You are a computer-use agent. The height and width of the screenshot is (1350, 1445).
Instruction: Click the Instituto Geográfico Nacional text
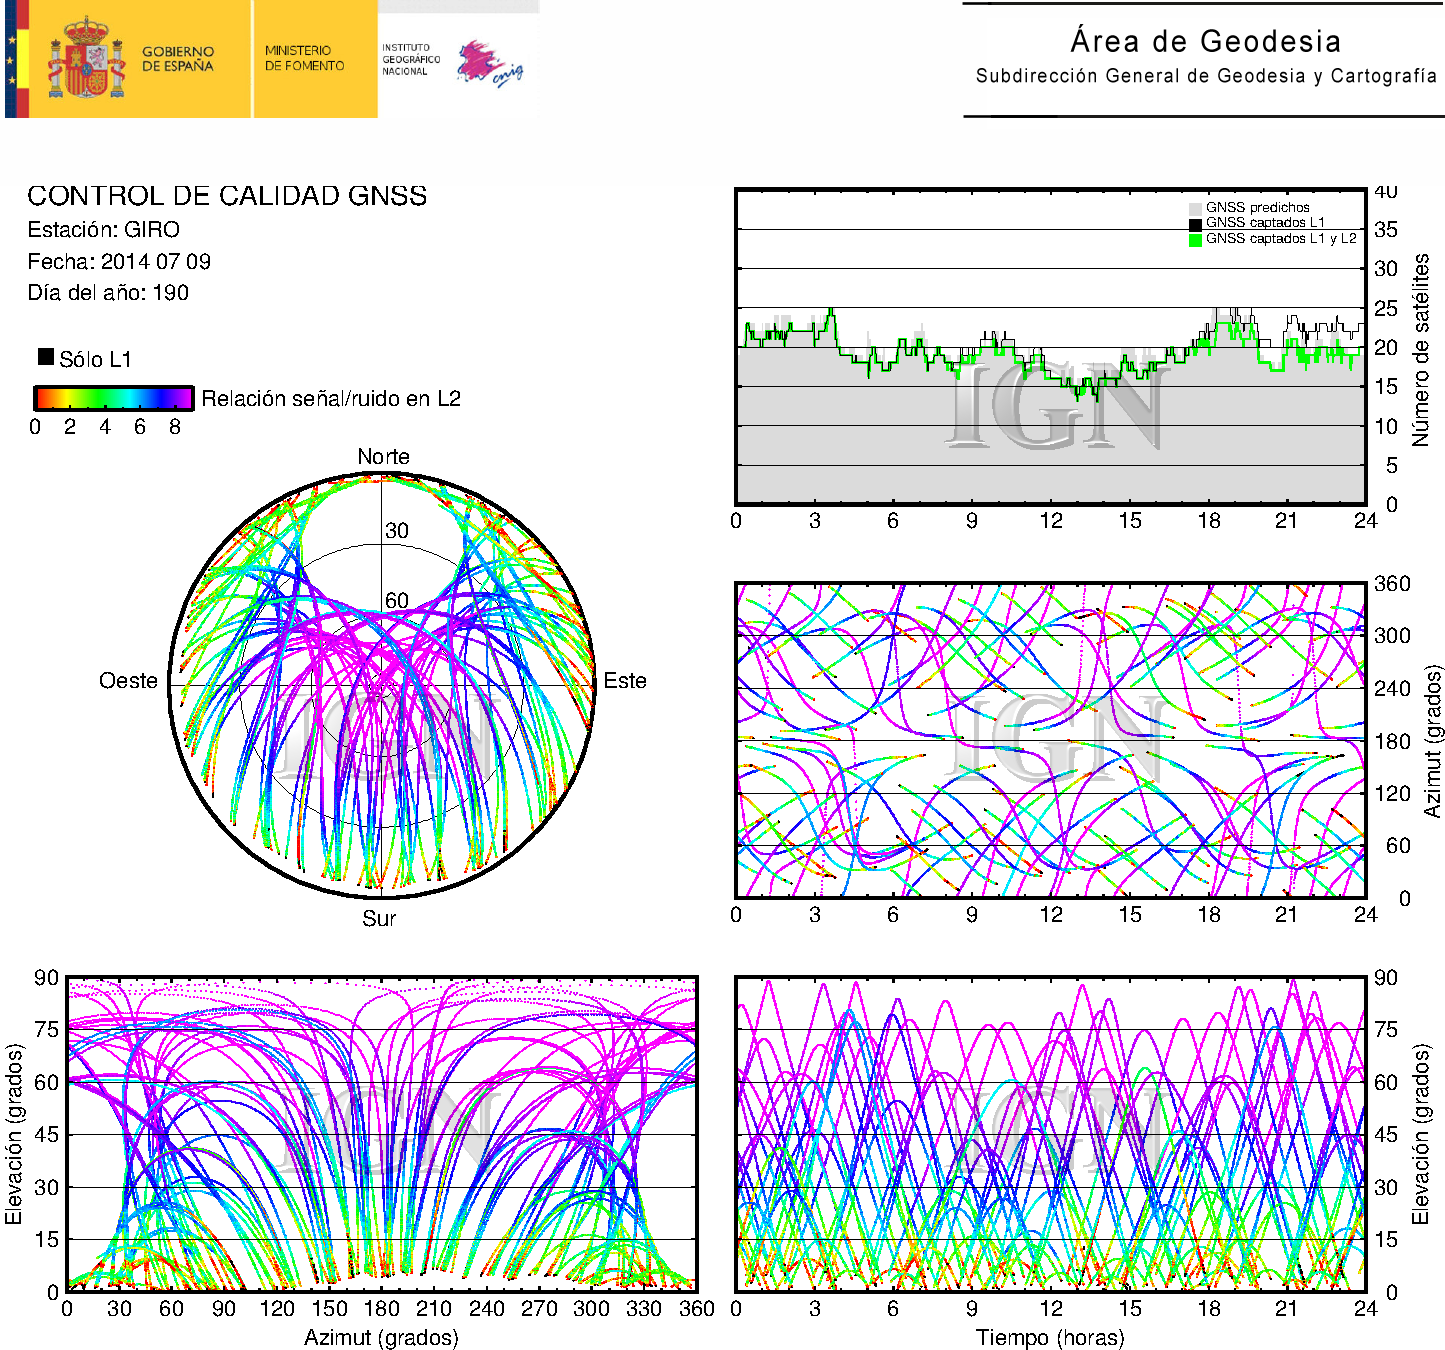click(410, 59)
